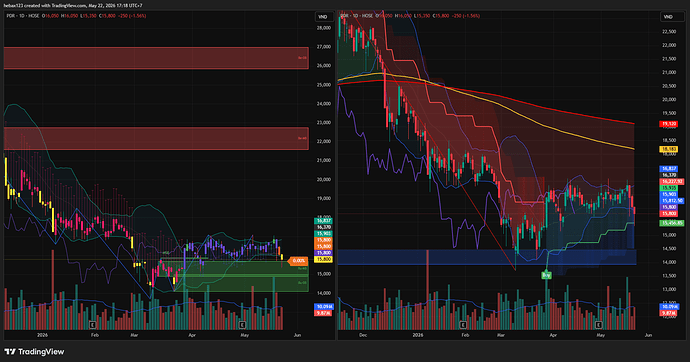Click the first earnings E marker on left chart
This screenshot has width=690, height=362.
[92, 325]
